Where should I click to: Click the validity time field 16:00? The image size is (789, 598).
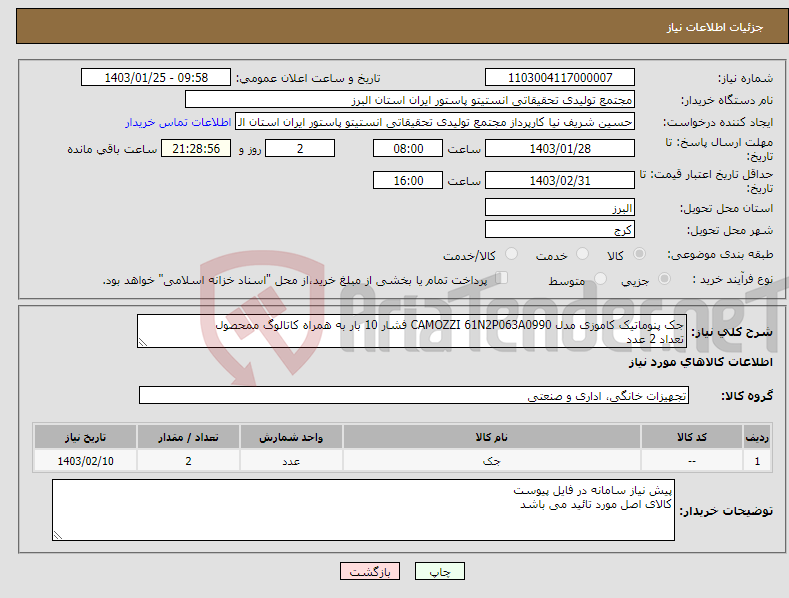(408, 180)
